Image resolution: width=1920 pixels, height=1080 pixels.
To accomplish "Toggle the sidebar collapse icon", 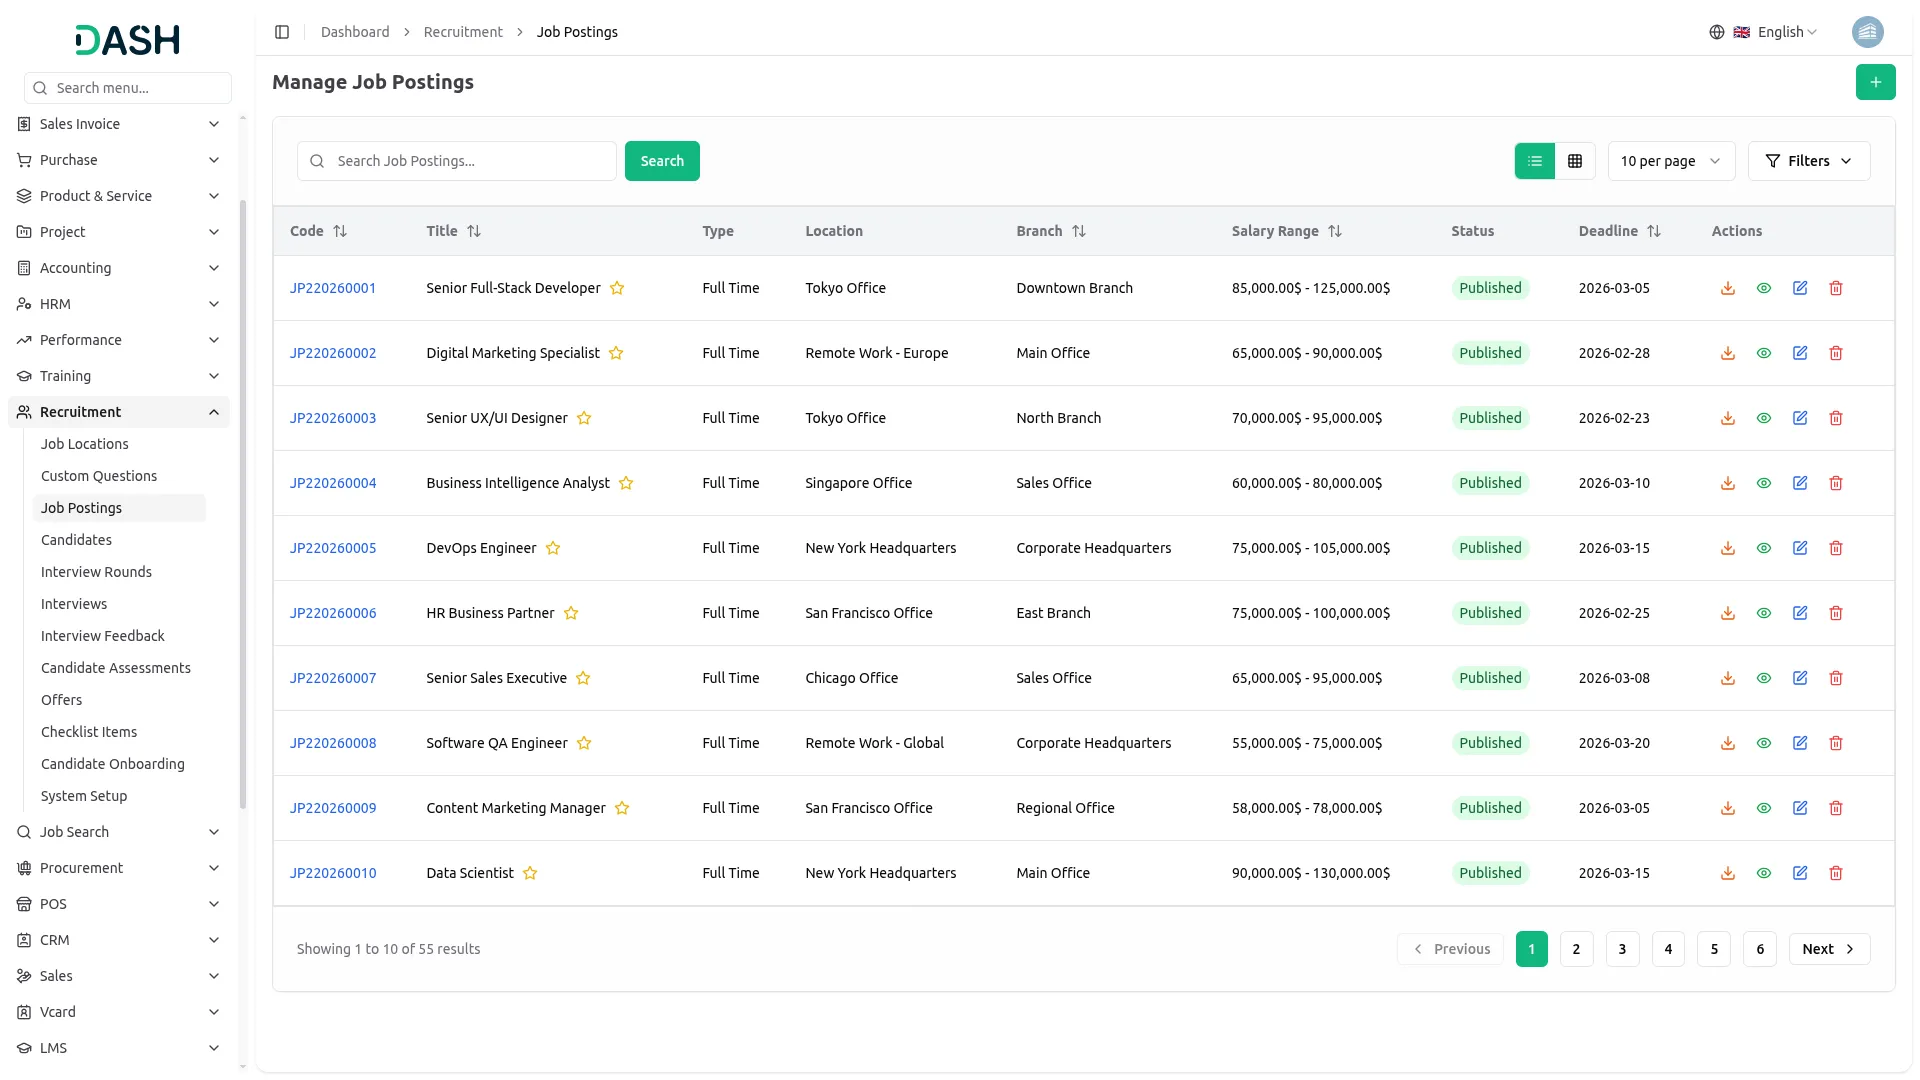I will click(x=282, y=32).
